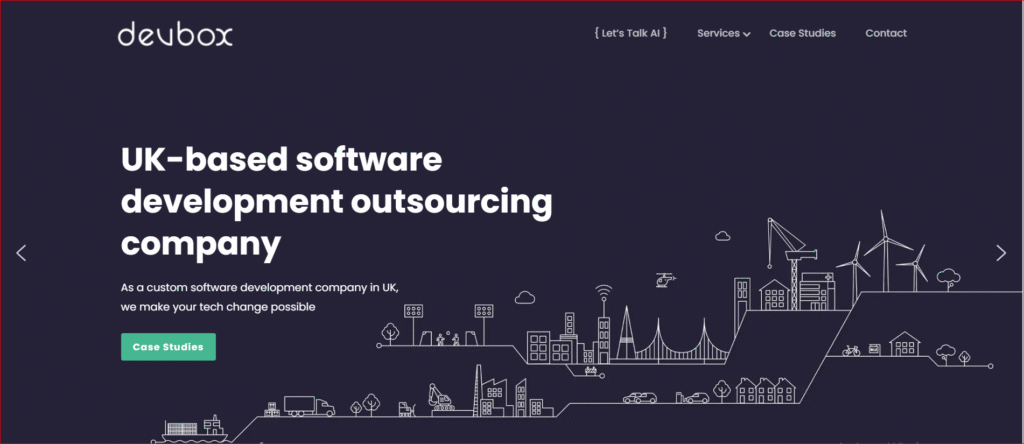Click the {Let's Talk AI} link
Image resolution: width=1024 pixels, height=444 pixels.
point(630,33)
